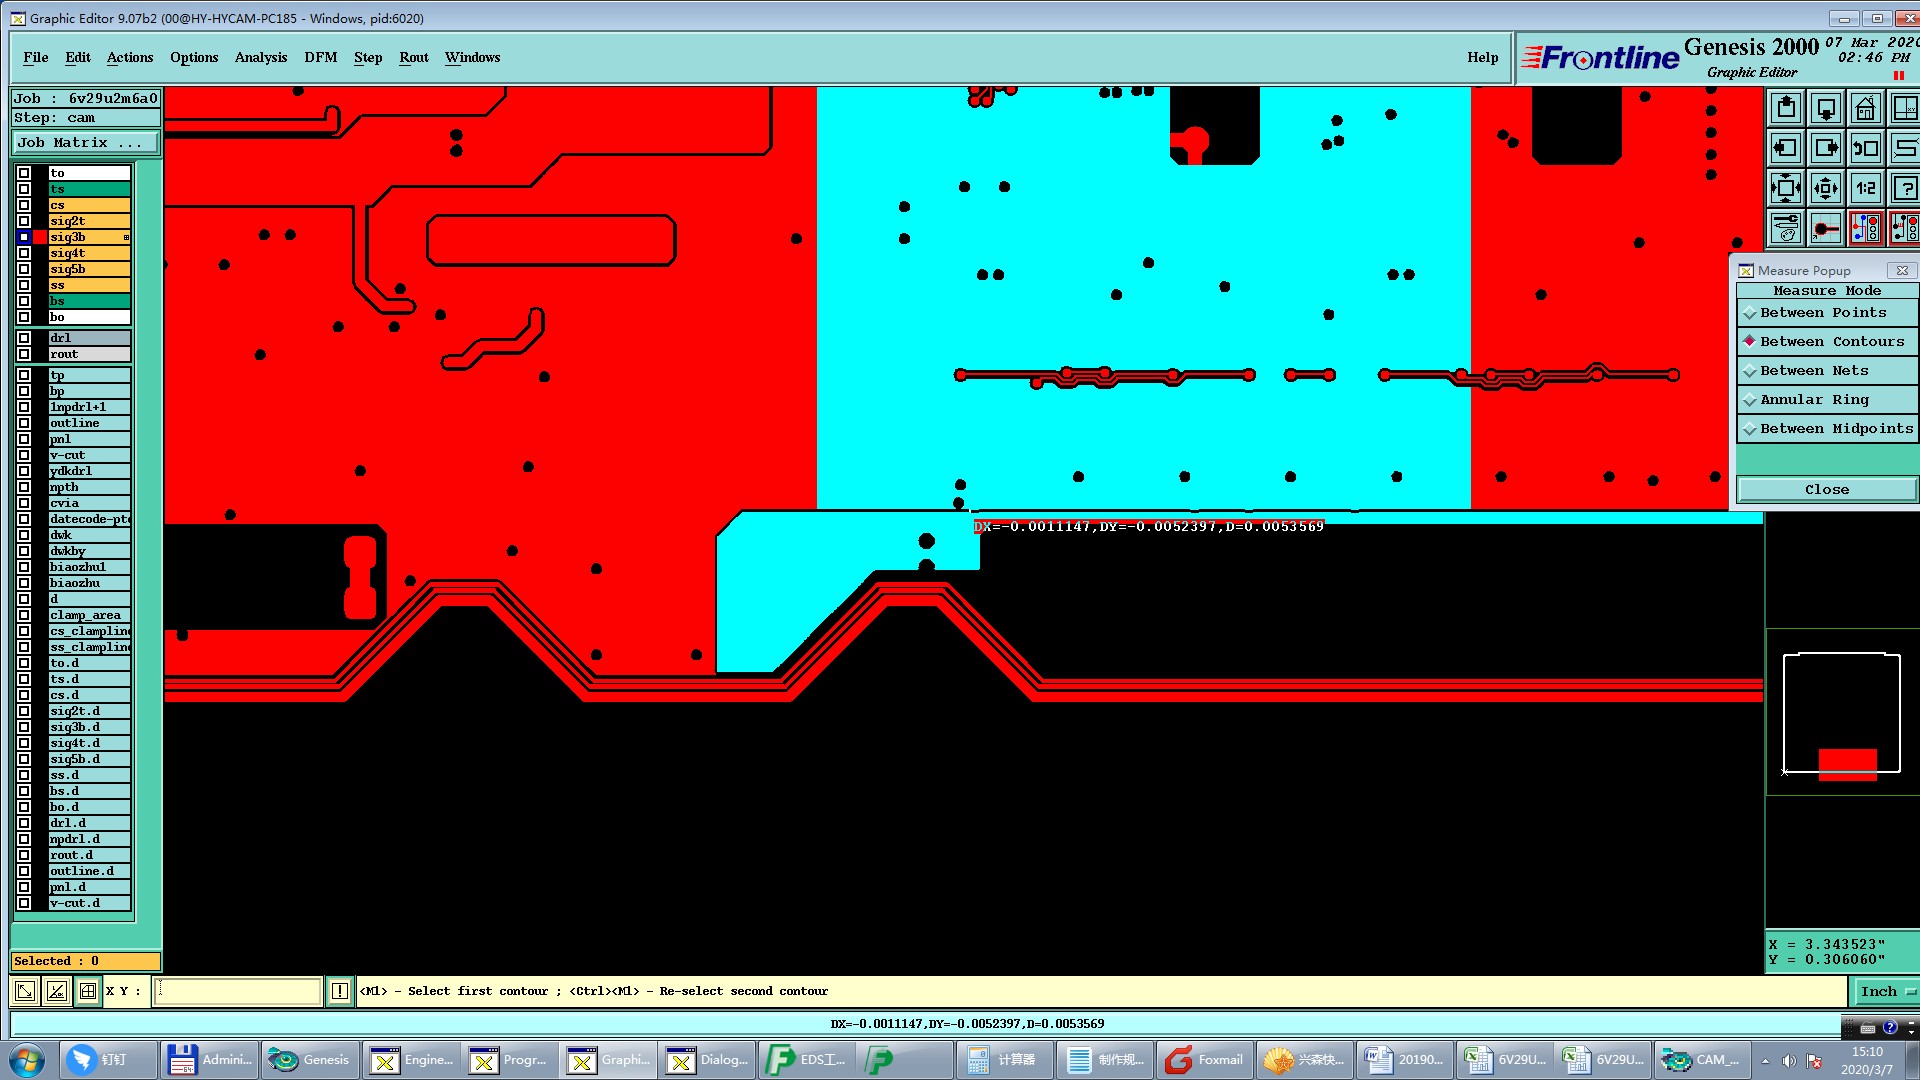Open the DFM menu
Screen dimensions: 1920x1080
320,57
